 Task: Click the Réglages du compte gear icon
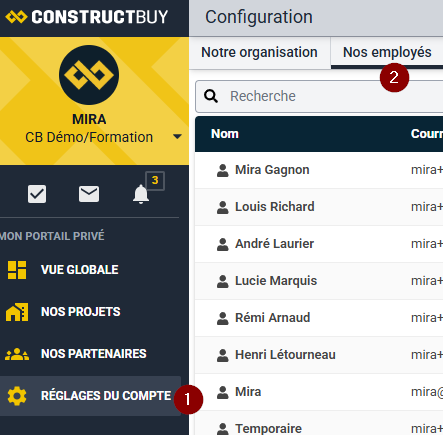click(x=17, y=396)
